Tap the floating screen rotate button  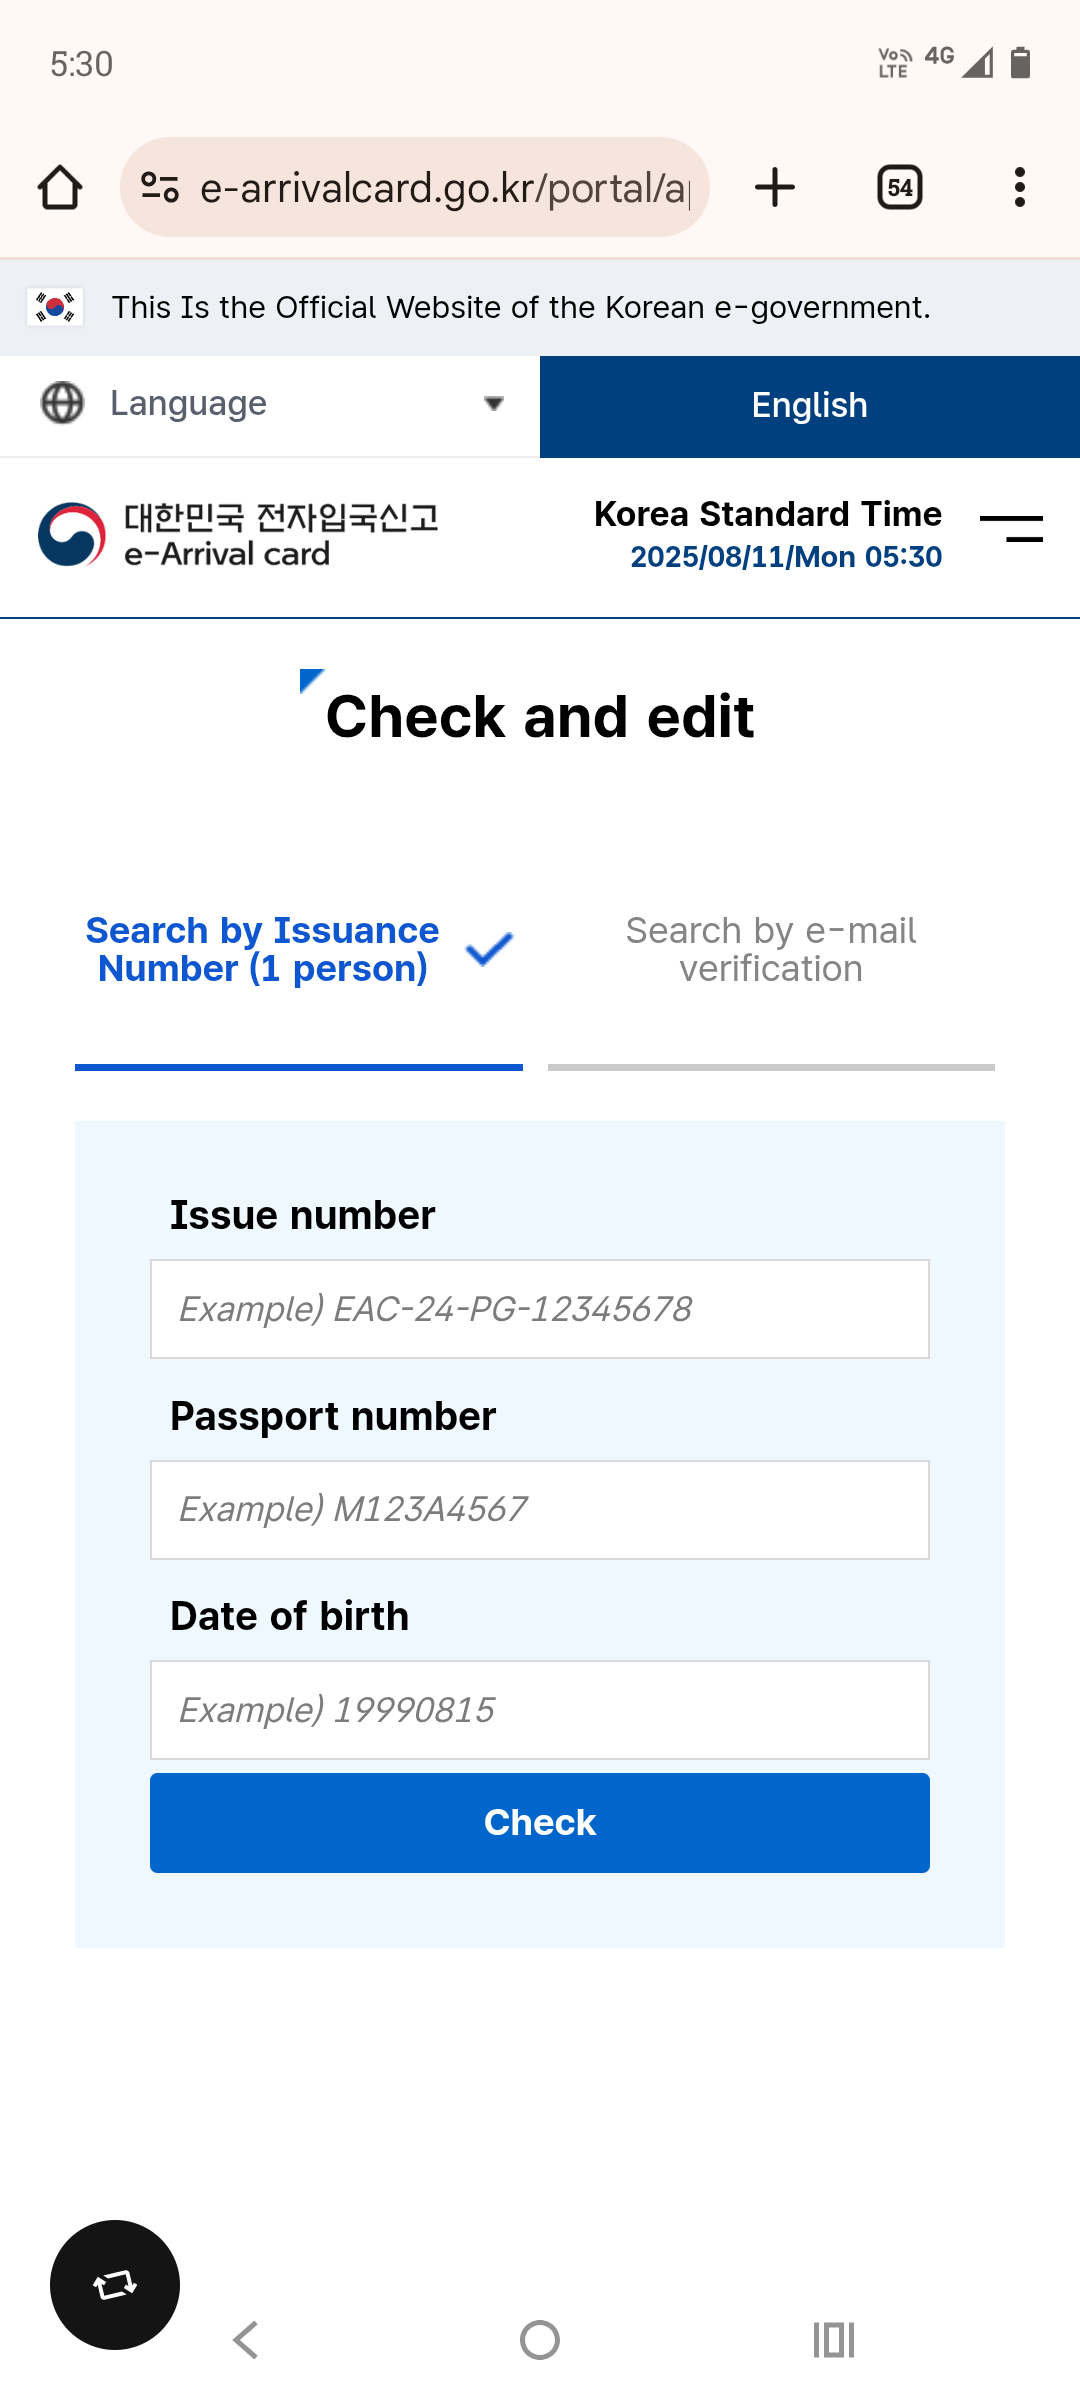(x=115, y=2285)
